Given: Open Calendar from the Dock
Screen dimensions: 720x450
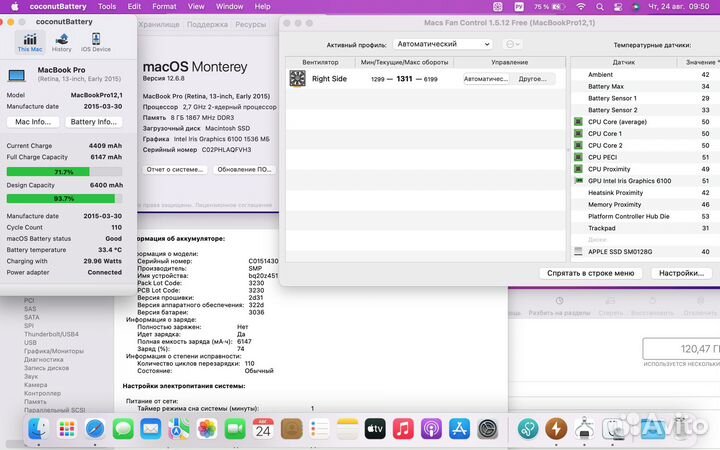Looking at the screenshot, I should [x=263, y=429].
